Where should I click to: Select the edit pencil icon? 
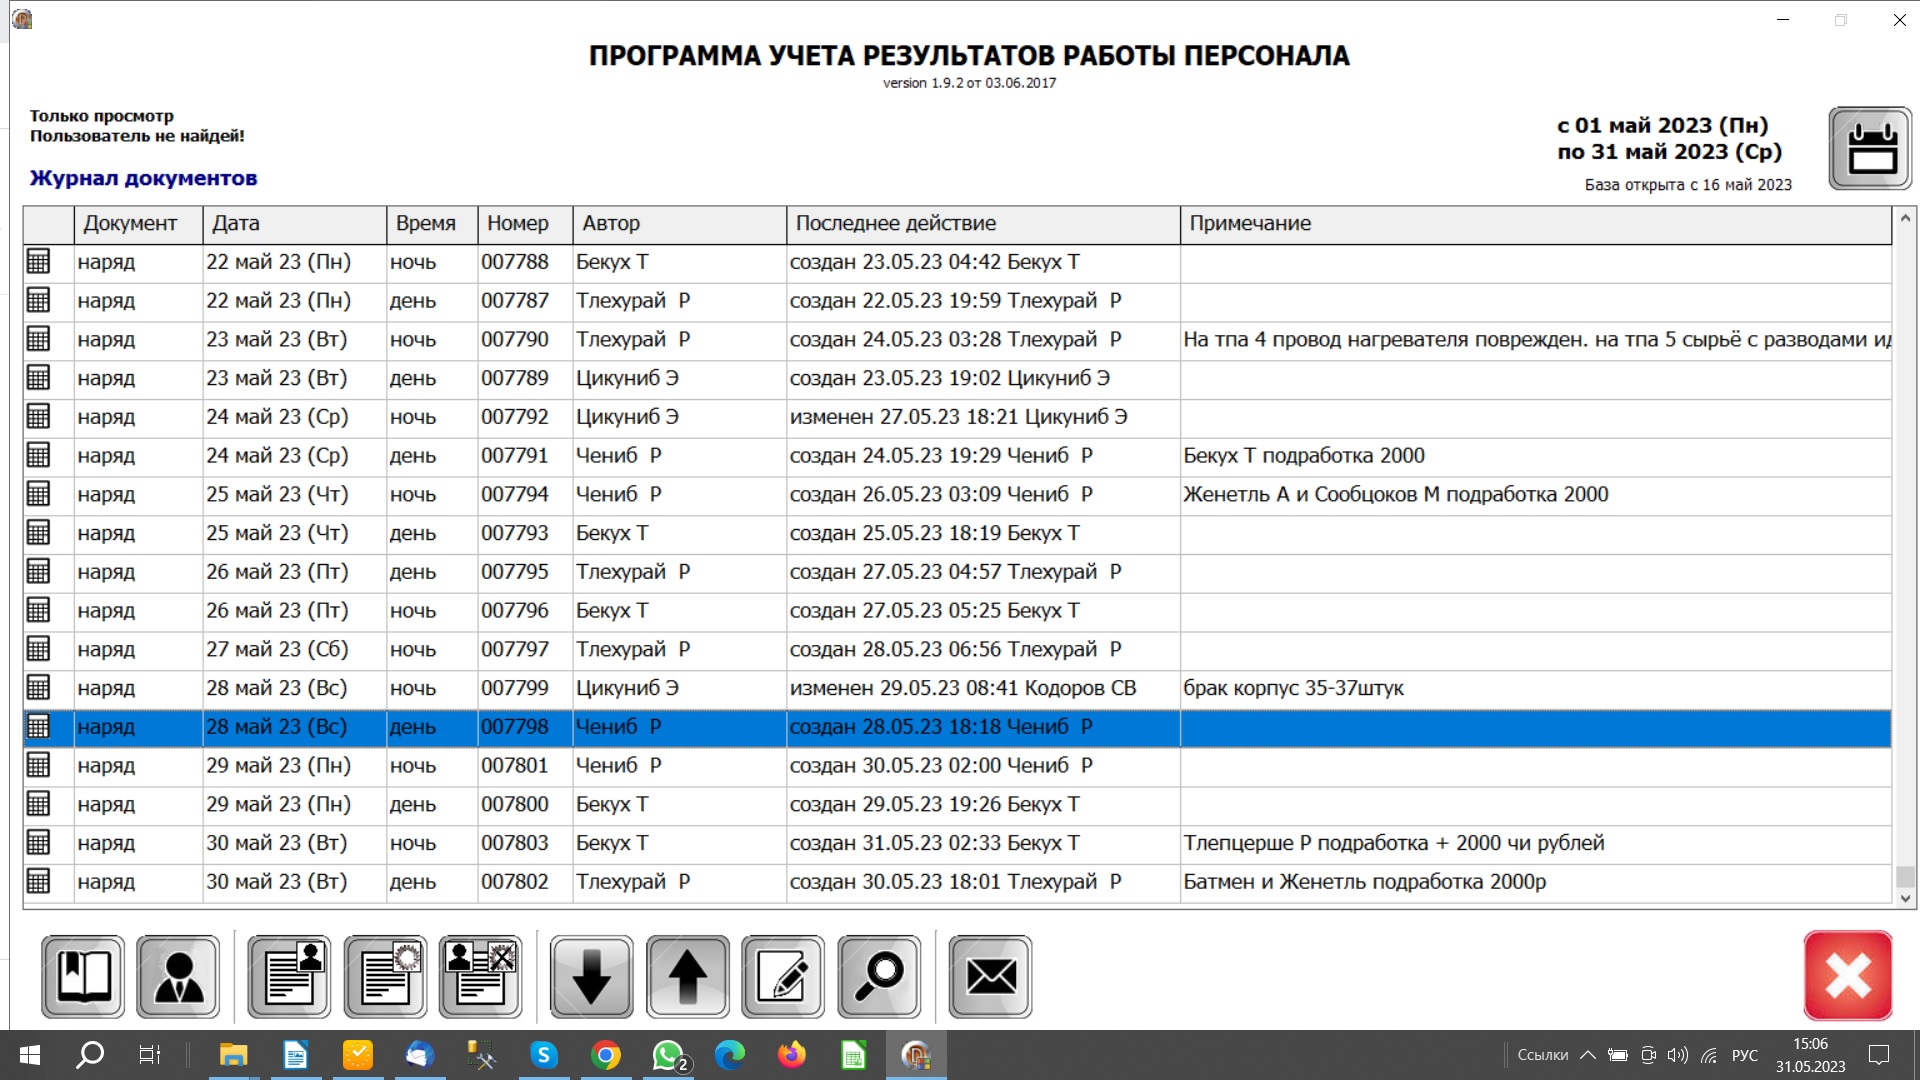click(x=783, y=975)
